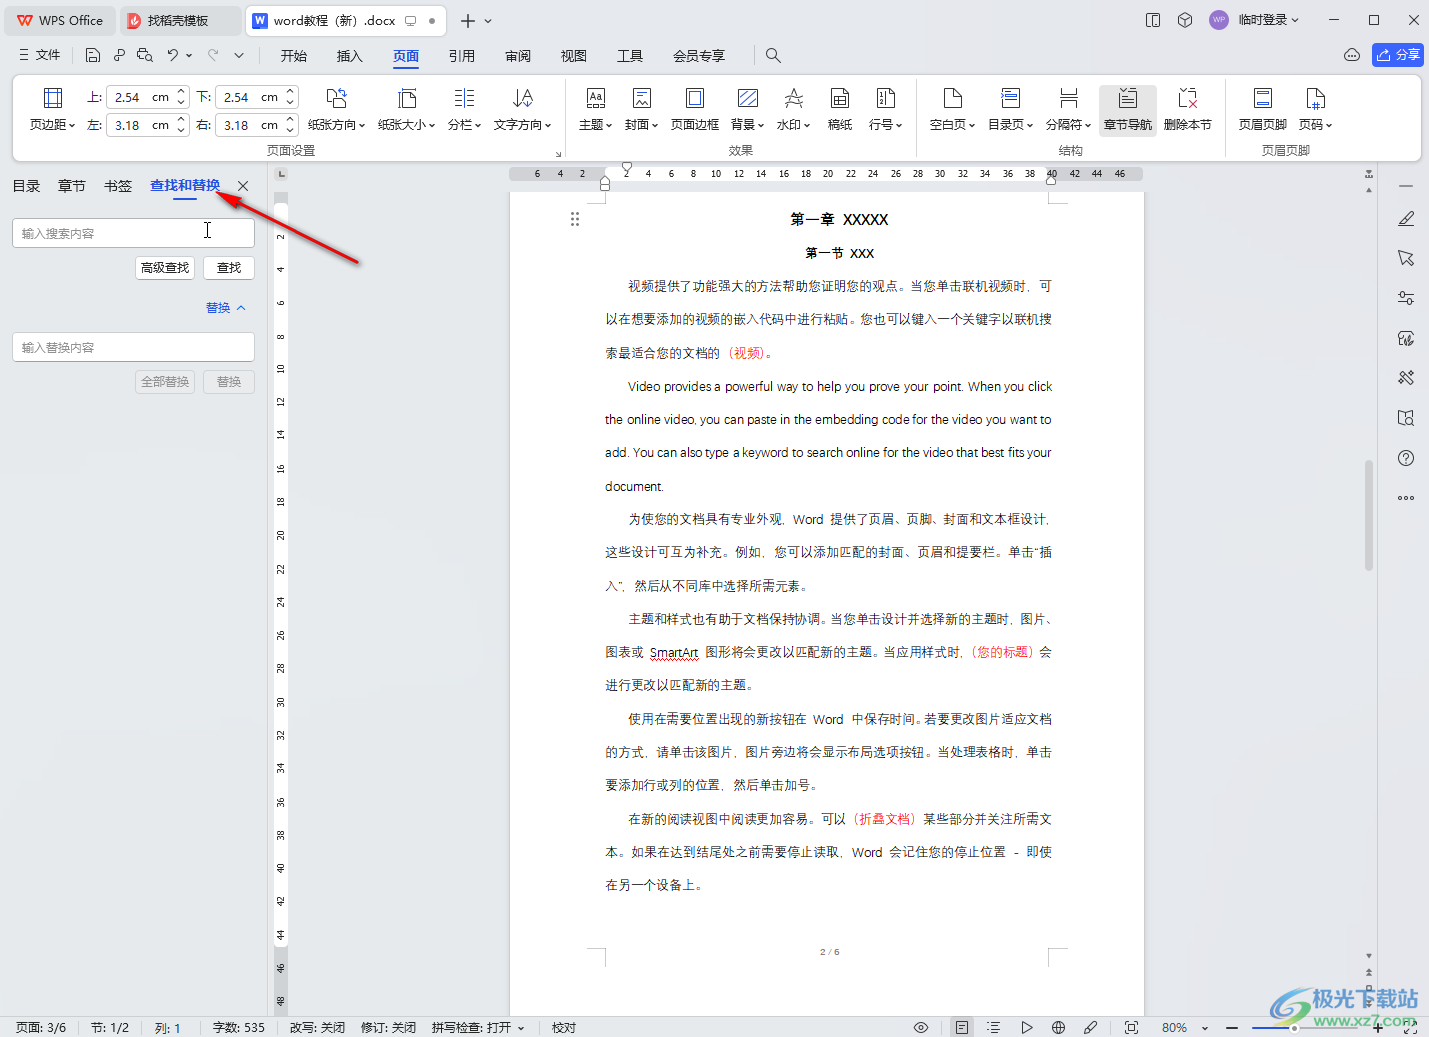This screenshot has width=1429, height=1037.
Task: Click the columns icon
Action: tap(464, 98)
